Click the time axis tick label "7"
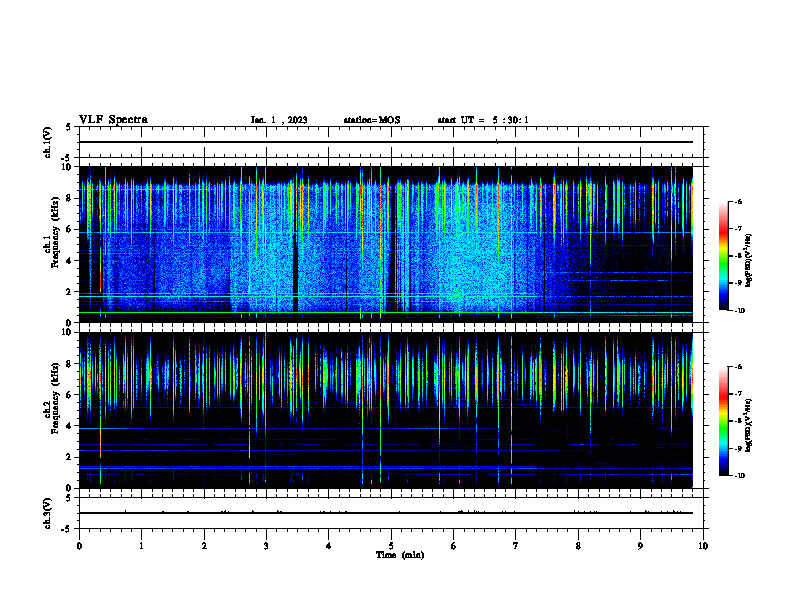Image resolution: width=792 pixels, height=612 pixels. tap(516, 546)
